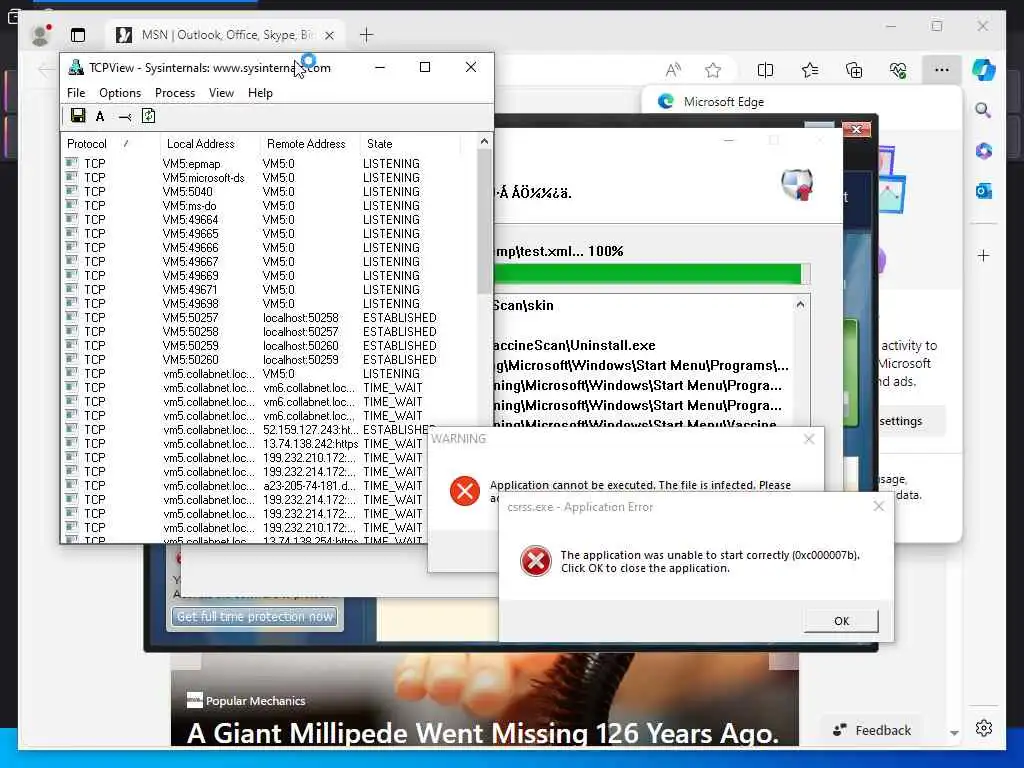This screenshot has height=768, width=1024.
Task: Sort by Protocol column header
Action: coord(110,144)
